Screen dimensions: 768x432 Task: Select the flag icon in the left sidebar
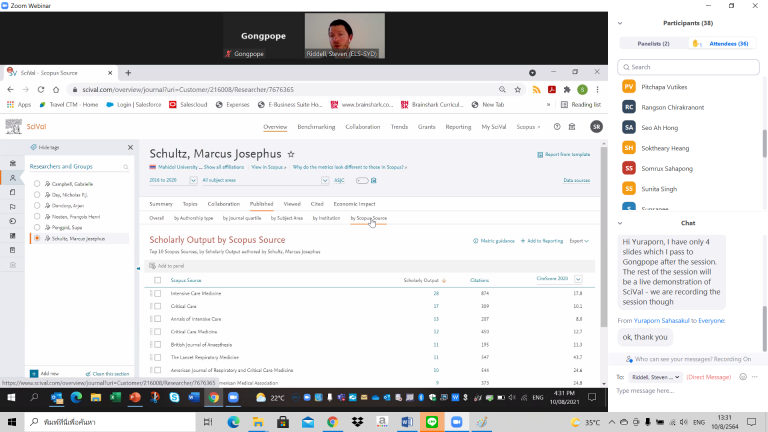13,207
